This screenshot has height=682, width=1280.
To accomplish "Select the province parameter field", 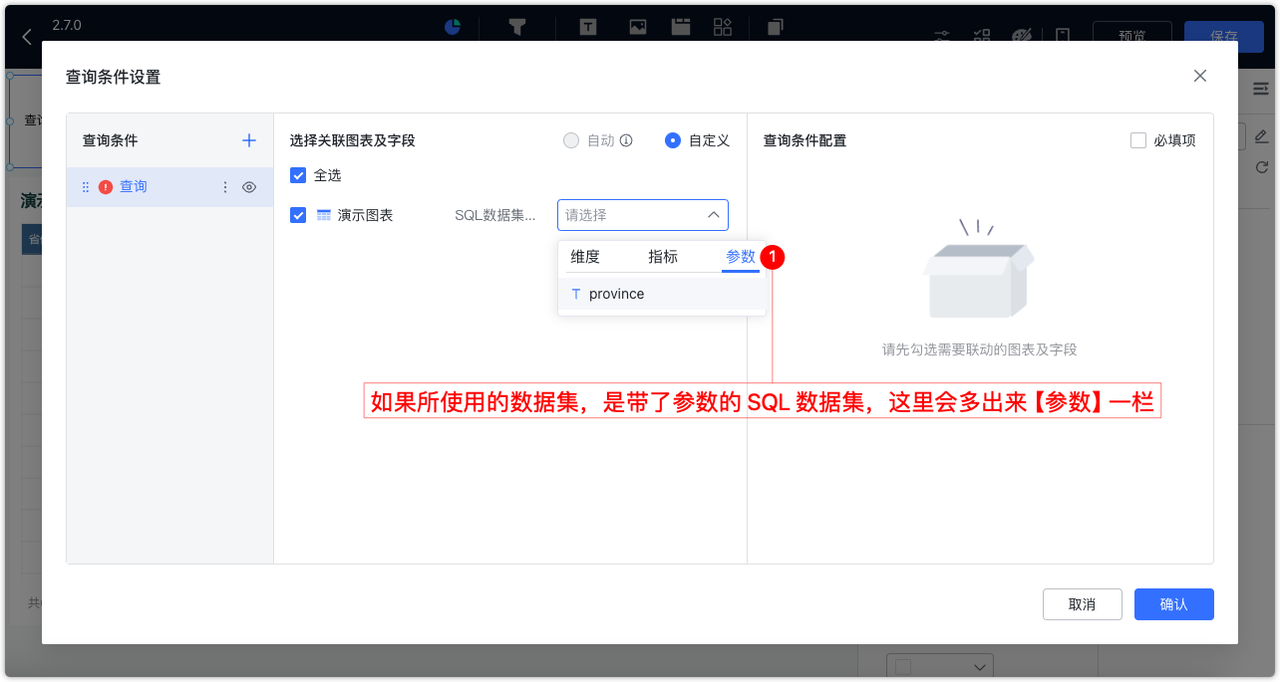I will point(617,293).
